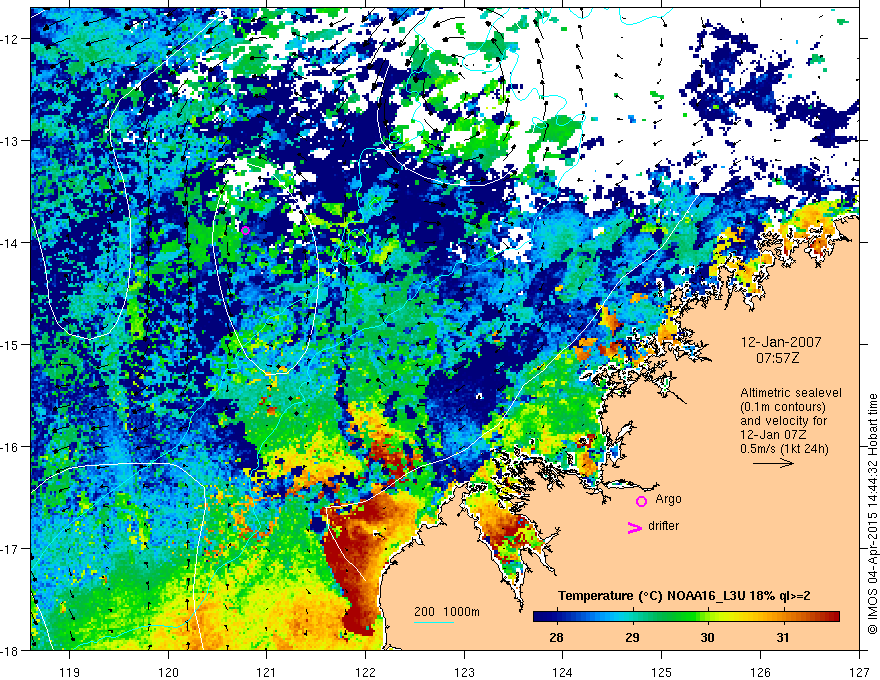Image resolution: width=880 pixels, height=680 pixels.
Task: Click latitude axis label -16
Action: (12, 447)
